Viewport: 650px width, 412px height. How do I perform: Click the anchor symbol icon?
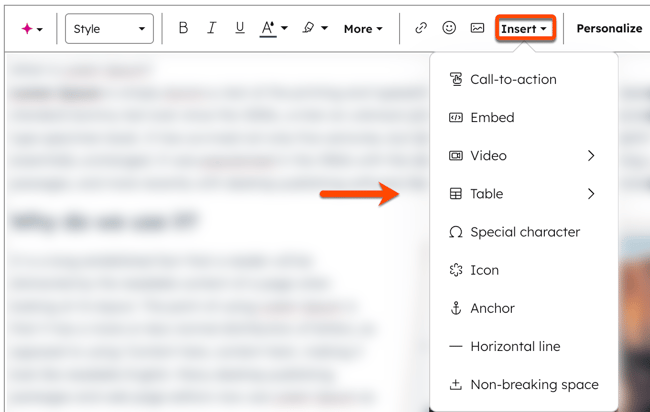coord(456,308)
